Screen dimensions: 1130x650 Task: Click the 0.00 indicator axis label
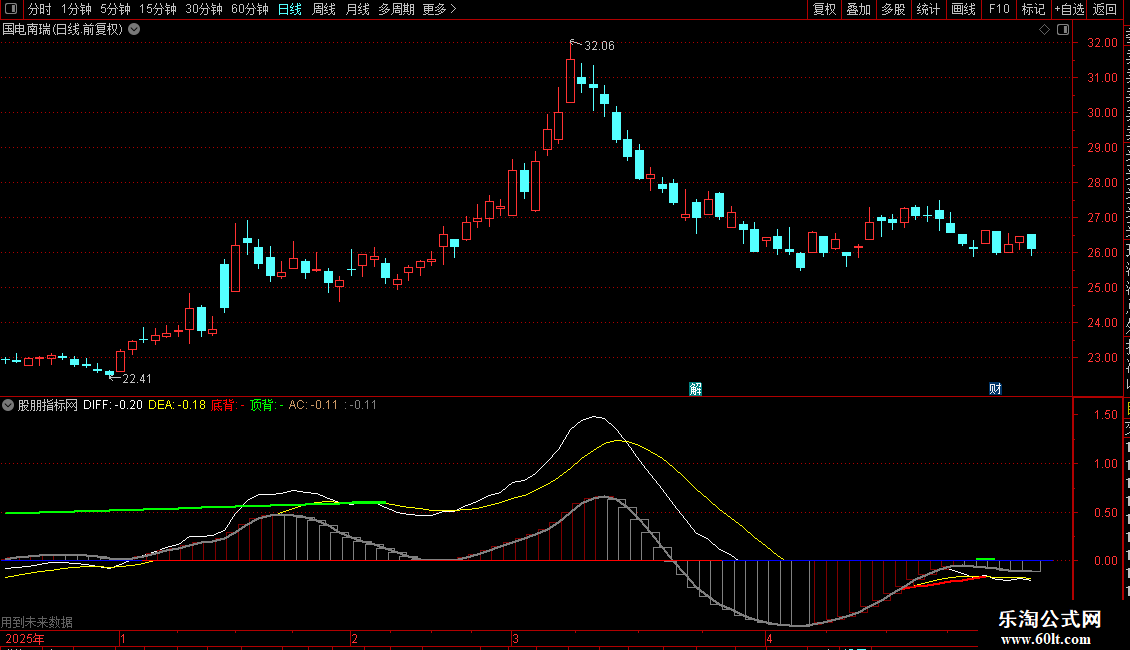pos(1106,561)
